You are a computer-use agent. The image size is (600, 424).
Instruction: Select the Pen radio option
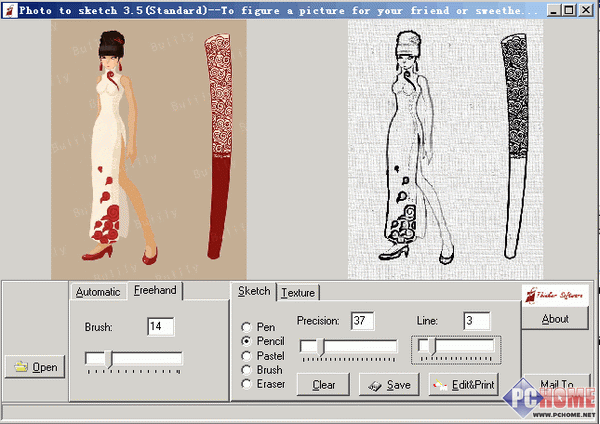click(258, 327)
